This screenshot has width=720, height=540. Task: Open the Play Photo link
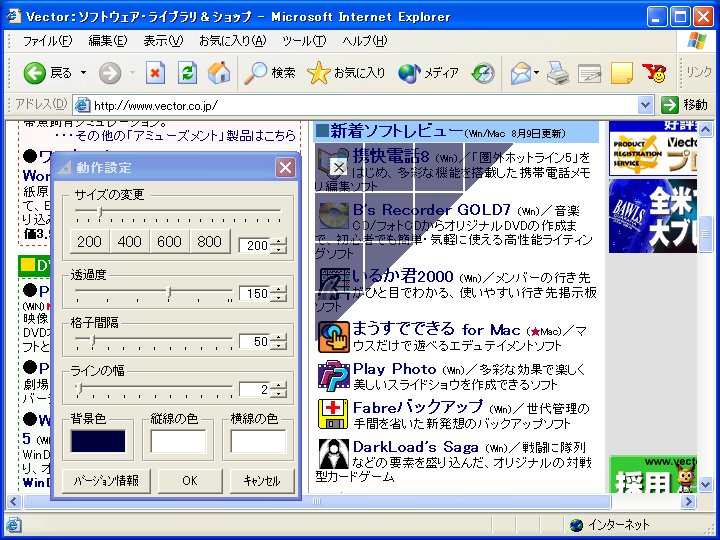[x=394, y=369]
